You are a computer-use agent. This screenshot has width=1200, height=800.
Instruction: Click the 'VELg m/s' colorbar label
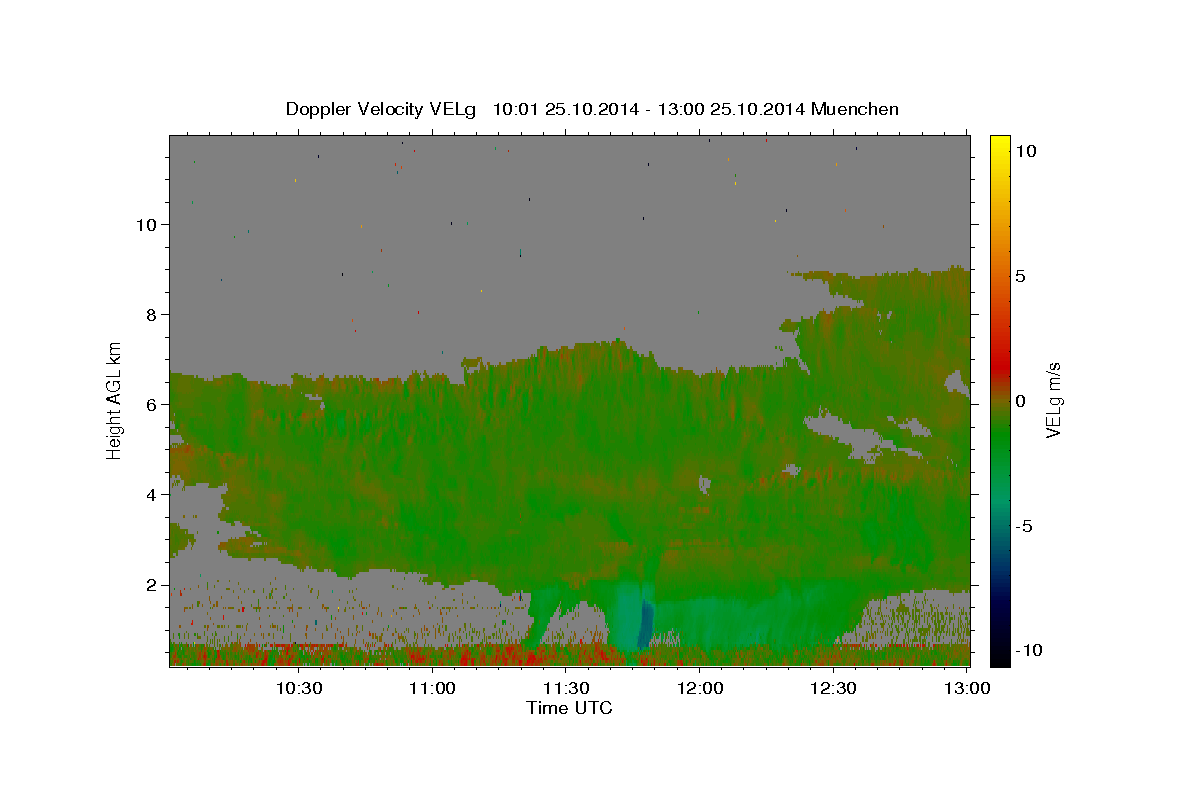pyautogui.click(x=1053, y=401)
